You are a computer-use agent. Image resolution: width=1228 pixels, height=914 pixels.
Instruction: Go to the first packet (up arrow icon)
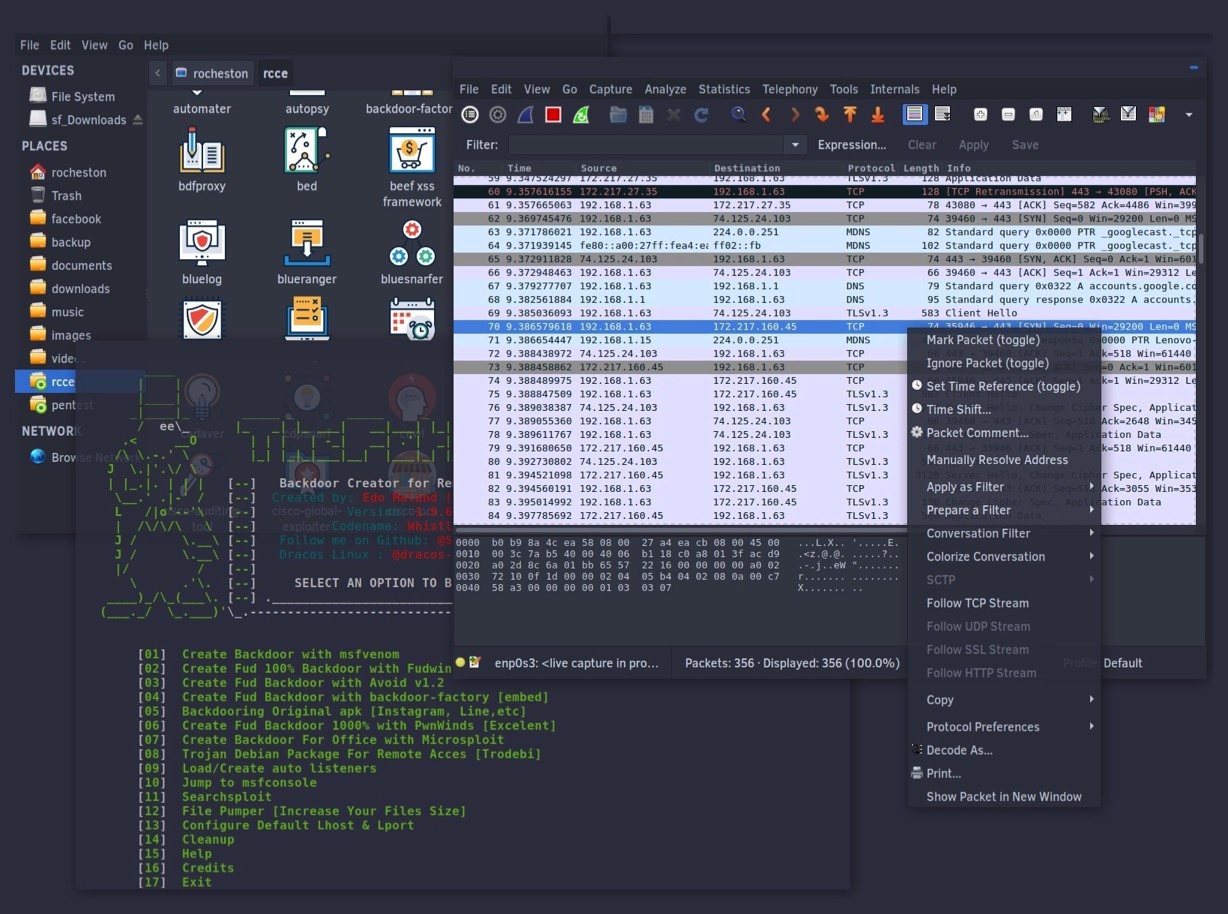850,115
